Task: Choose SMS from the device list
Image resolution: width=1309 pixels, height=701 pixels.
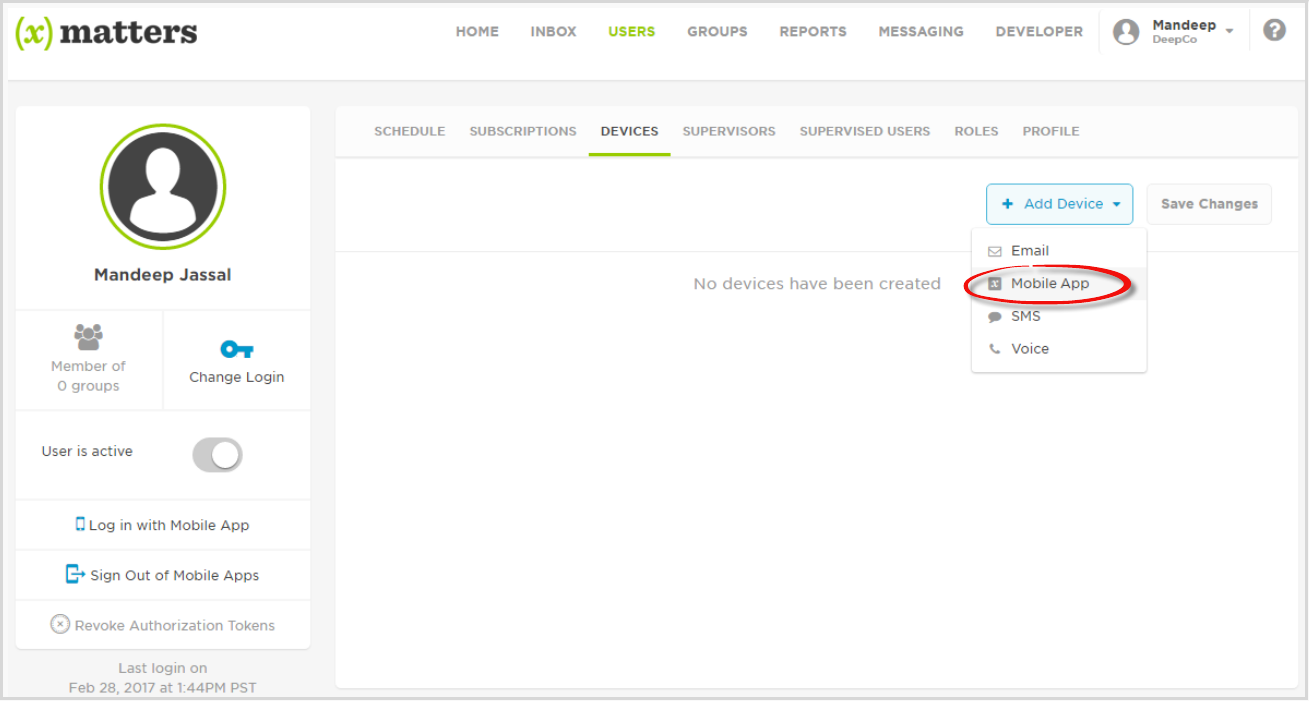Action: click(x=1059, y=317)
